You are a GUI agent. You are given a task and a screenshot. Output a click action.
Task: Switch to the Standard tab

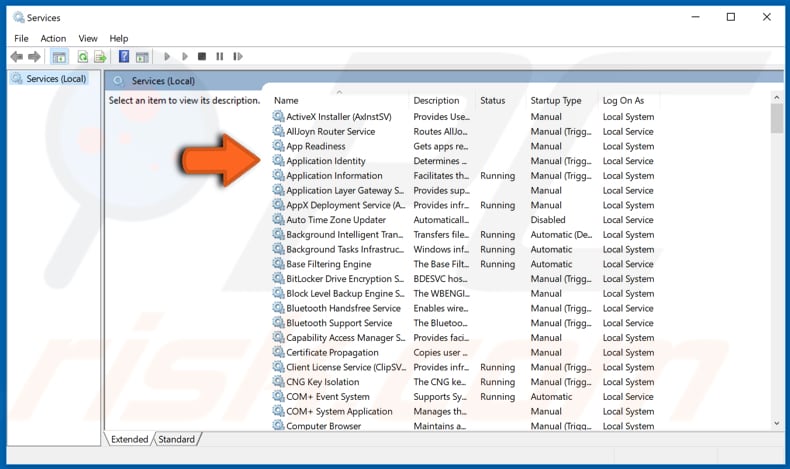176,439
